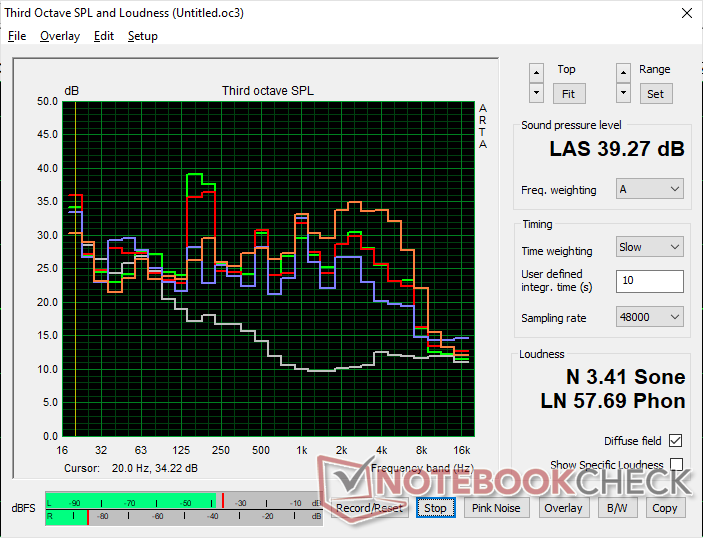This screenshot has height=538, width=703.
Task: Click the Top up arrow
Action: click(537, 72)
